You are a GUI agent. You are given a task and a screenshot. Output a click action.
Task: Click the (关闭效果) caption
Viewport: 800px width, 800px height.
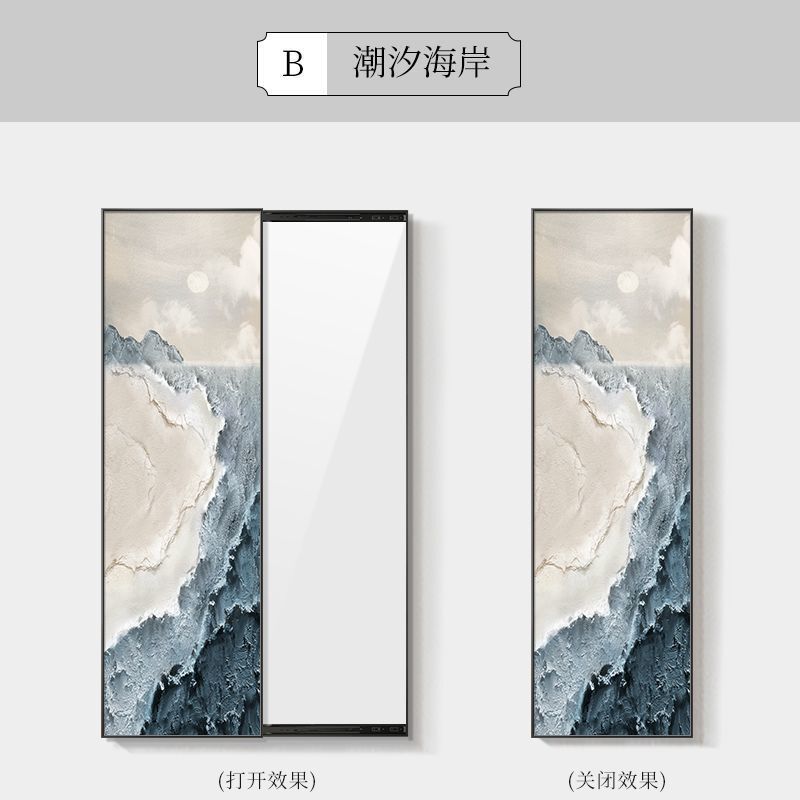pos(617,781)
